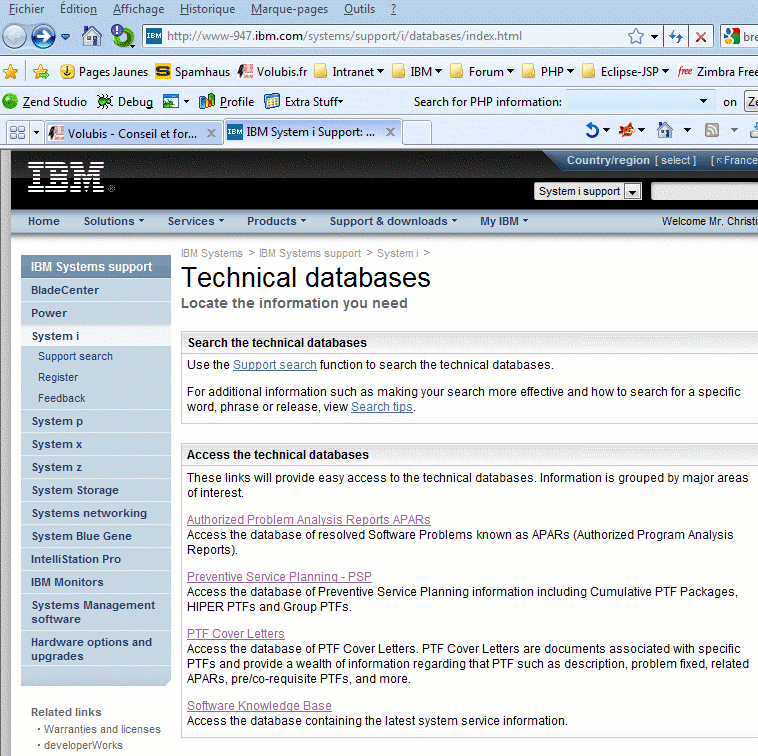Open the Solutions navigation menu
The image size is (758, 756).
(114, 221)
